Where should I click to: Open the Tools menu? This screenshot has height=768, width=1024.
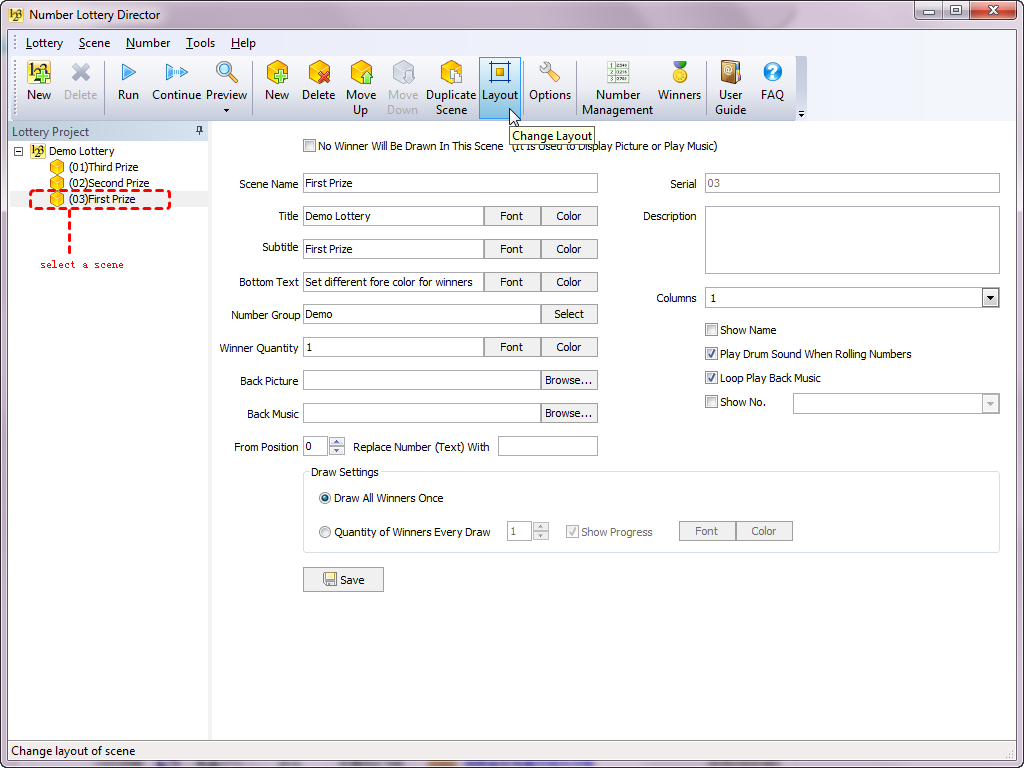click(x=200, y=43)
